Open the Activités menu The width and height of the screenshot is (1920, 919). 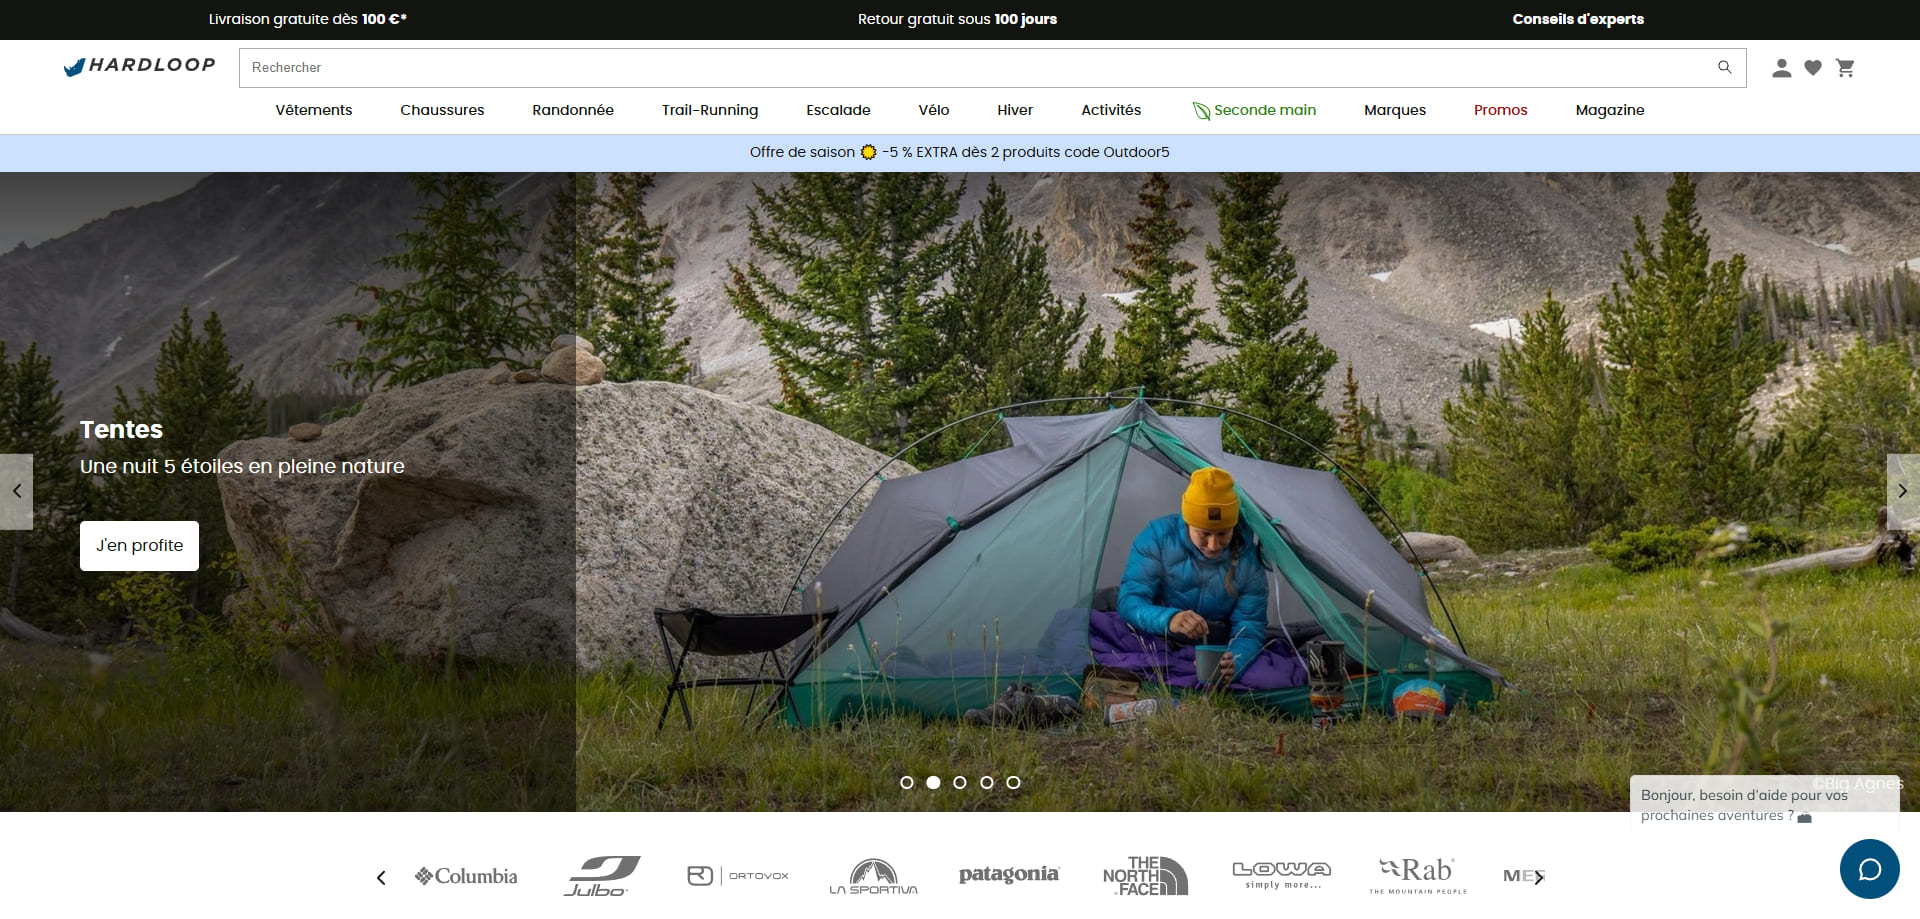click(1111, 110)
